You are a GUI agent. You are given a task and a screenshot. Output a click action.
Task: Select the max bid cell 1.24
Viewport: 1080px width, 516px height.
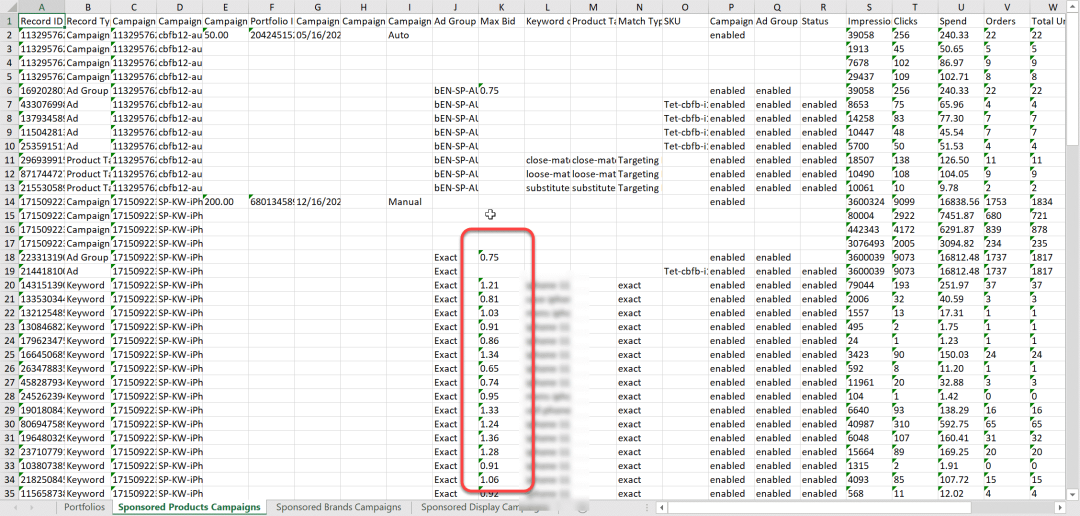[501, 424]
